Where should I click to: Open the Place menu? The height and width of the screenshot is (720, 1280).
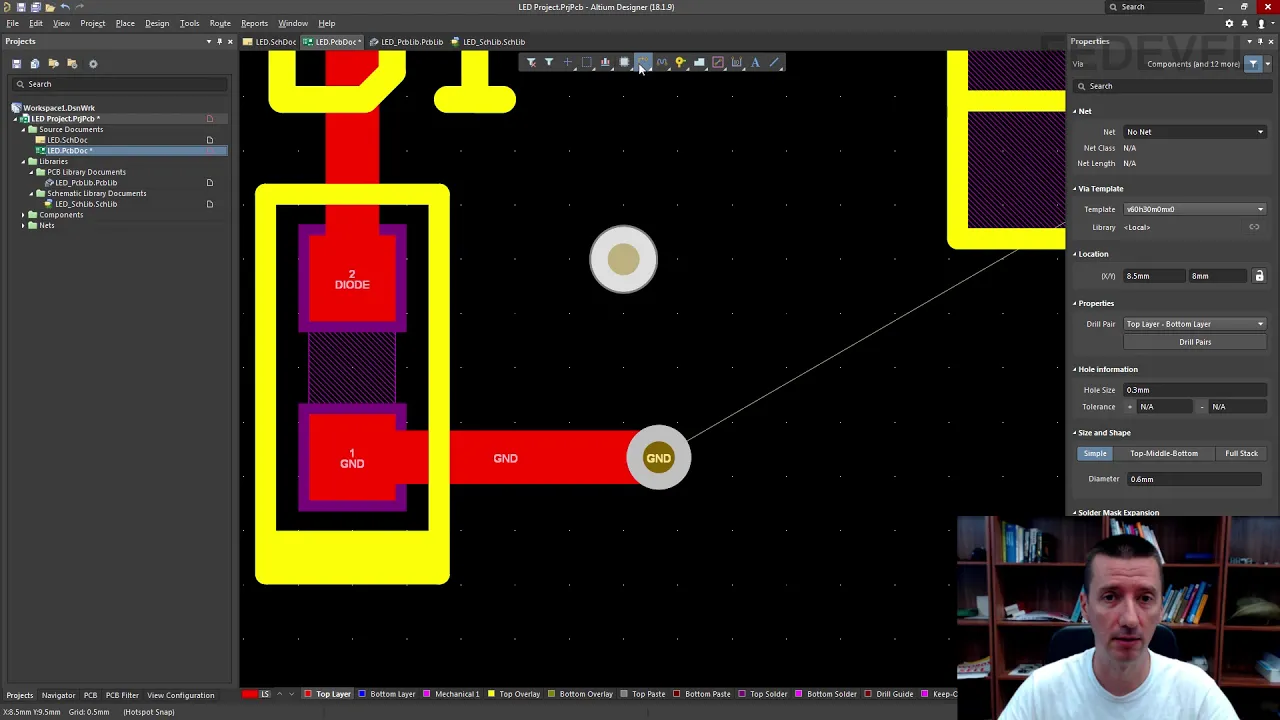click(x=125, y=23)
